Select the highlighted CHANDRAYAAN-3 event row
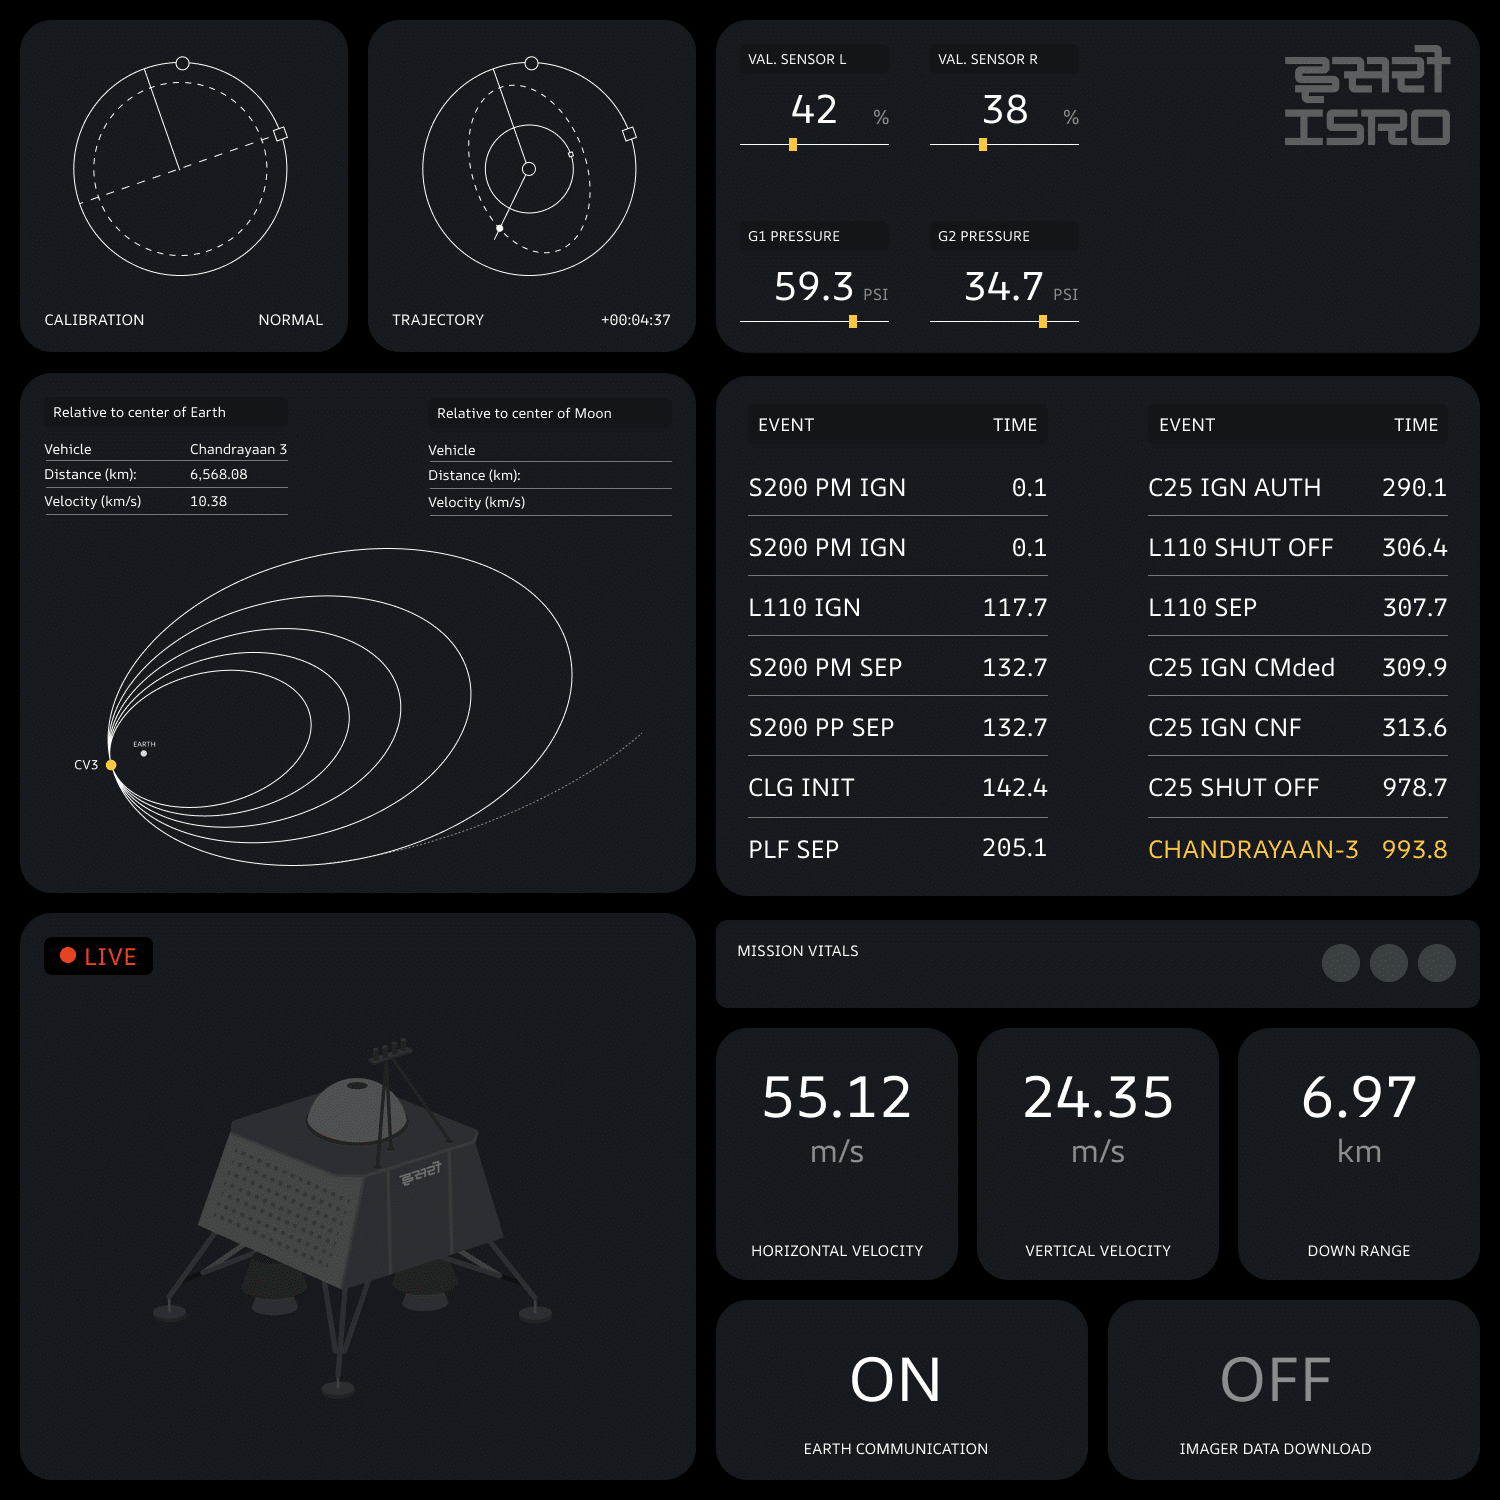This screenshot has width=1500, height=1500. [x=1297, y=849]
